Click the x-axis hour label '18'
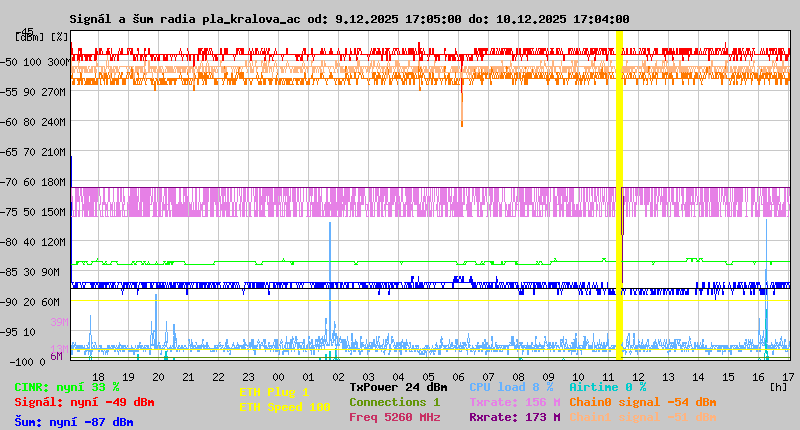This screenshot has width=800, height=430. point(98,377)
